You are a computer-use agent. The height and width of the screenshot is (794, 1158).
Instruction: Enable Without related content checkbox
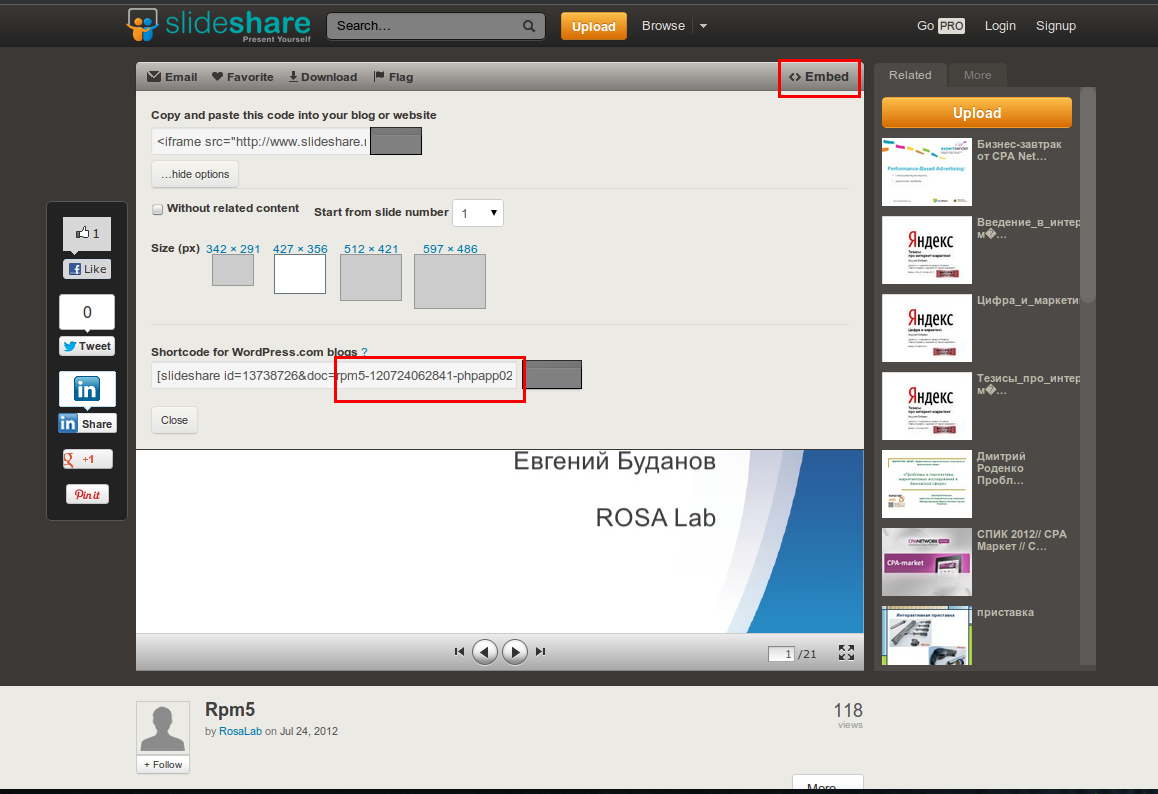click(157, 209)
